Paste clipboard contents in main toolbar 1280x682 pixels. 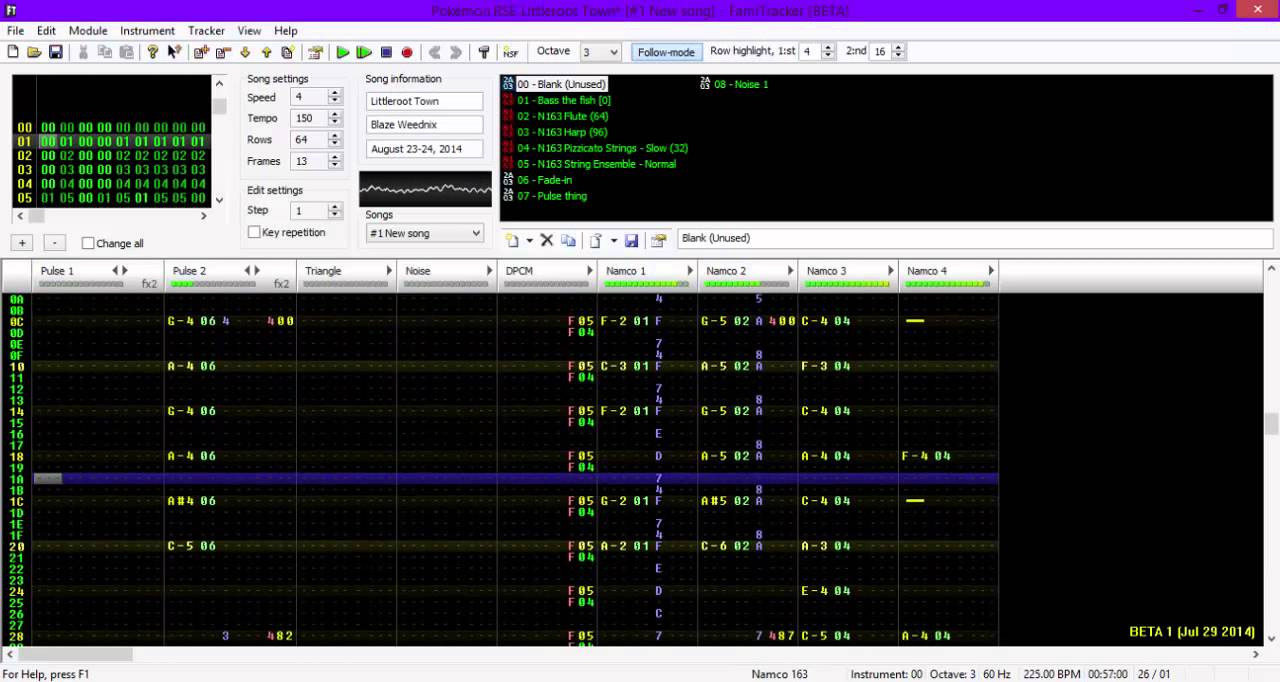click(x=126, y=52)
